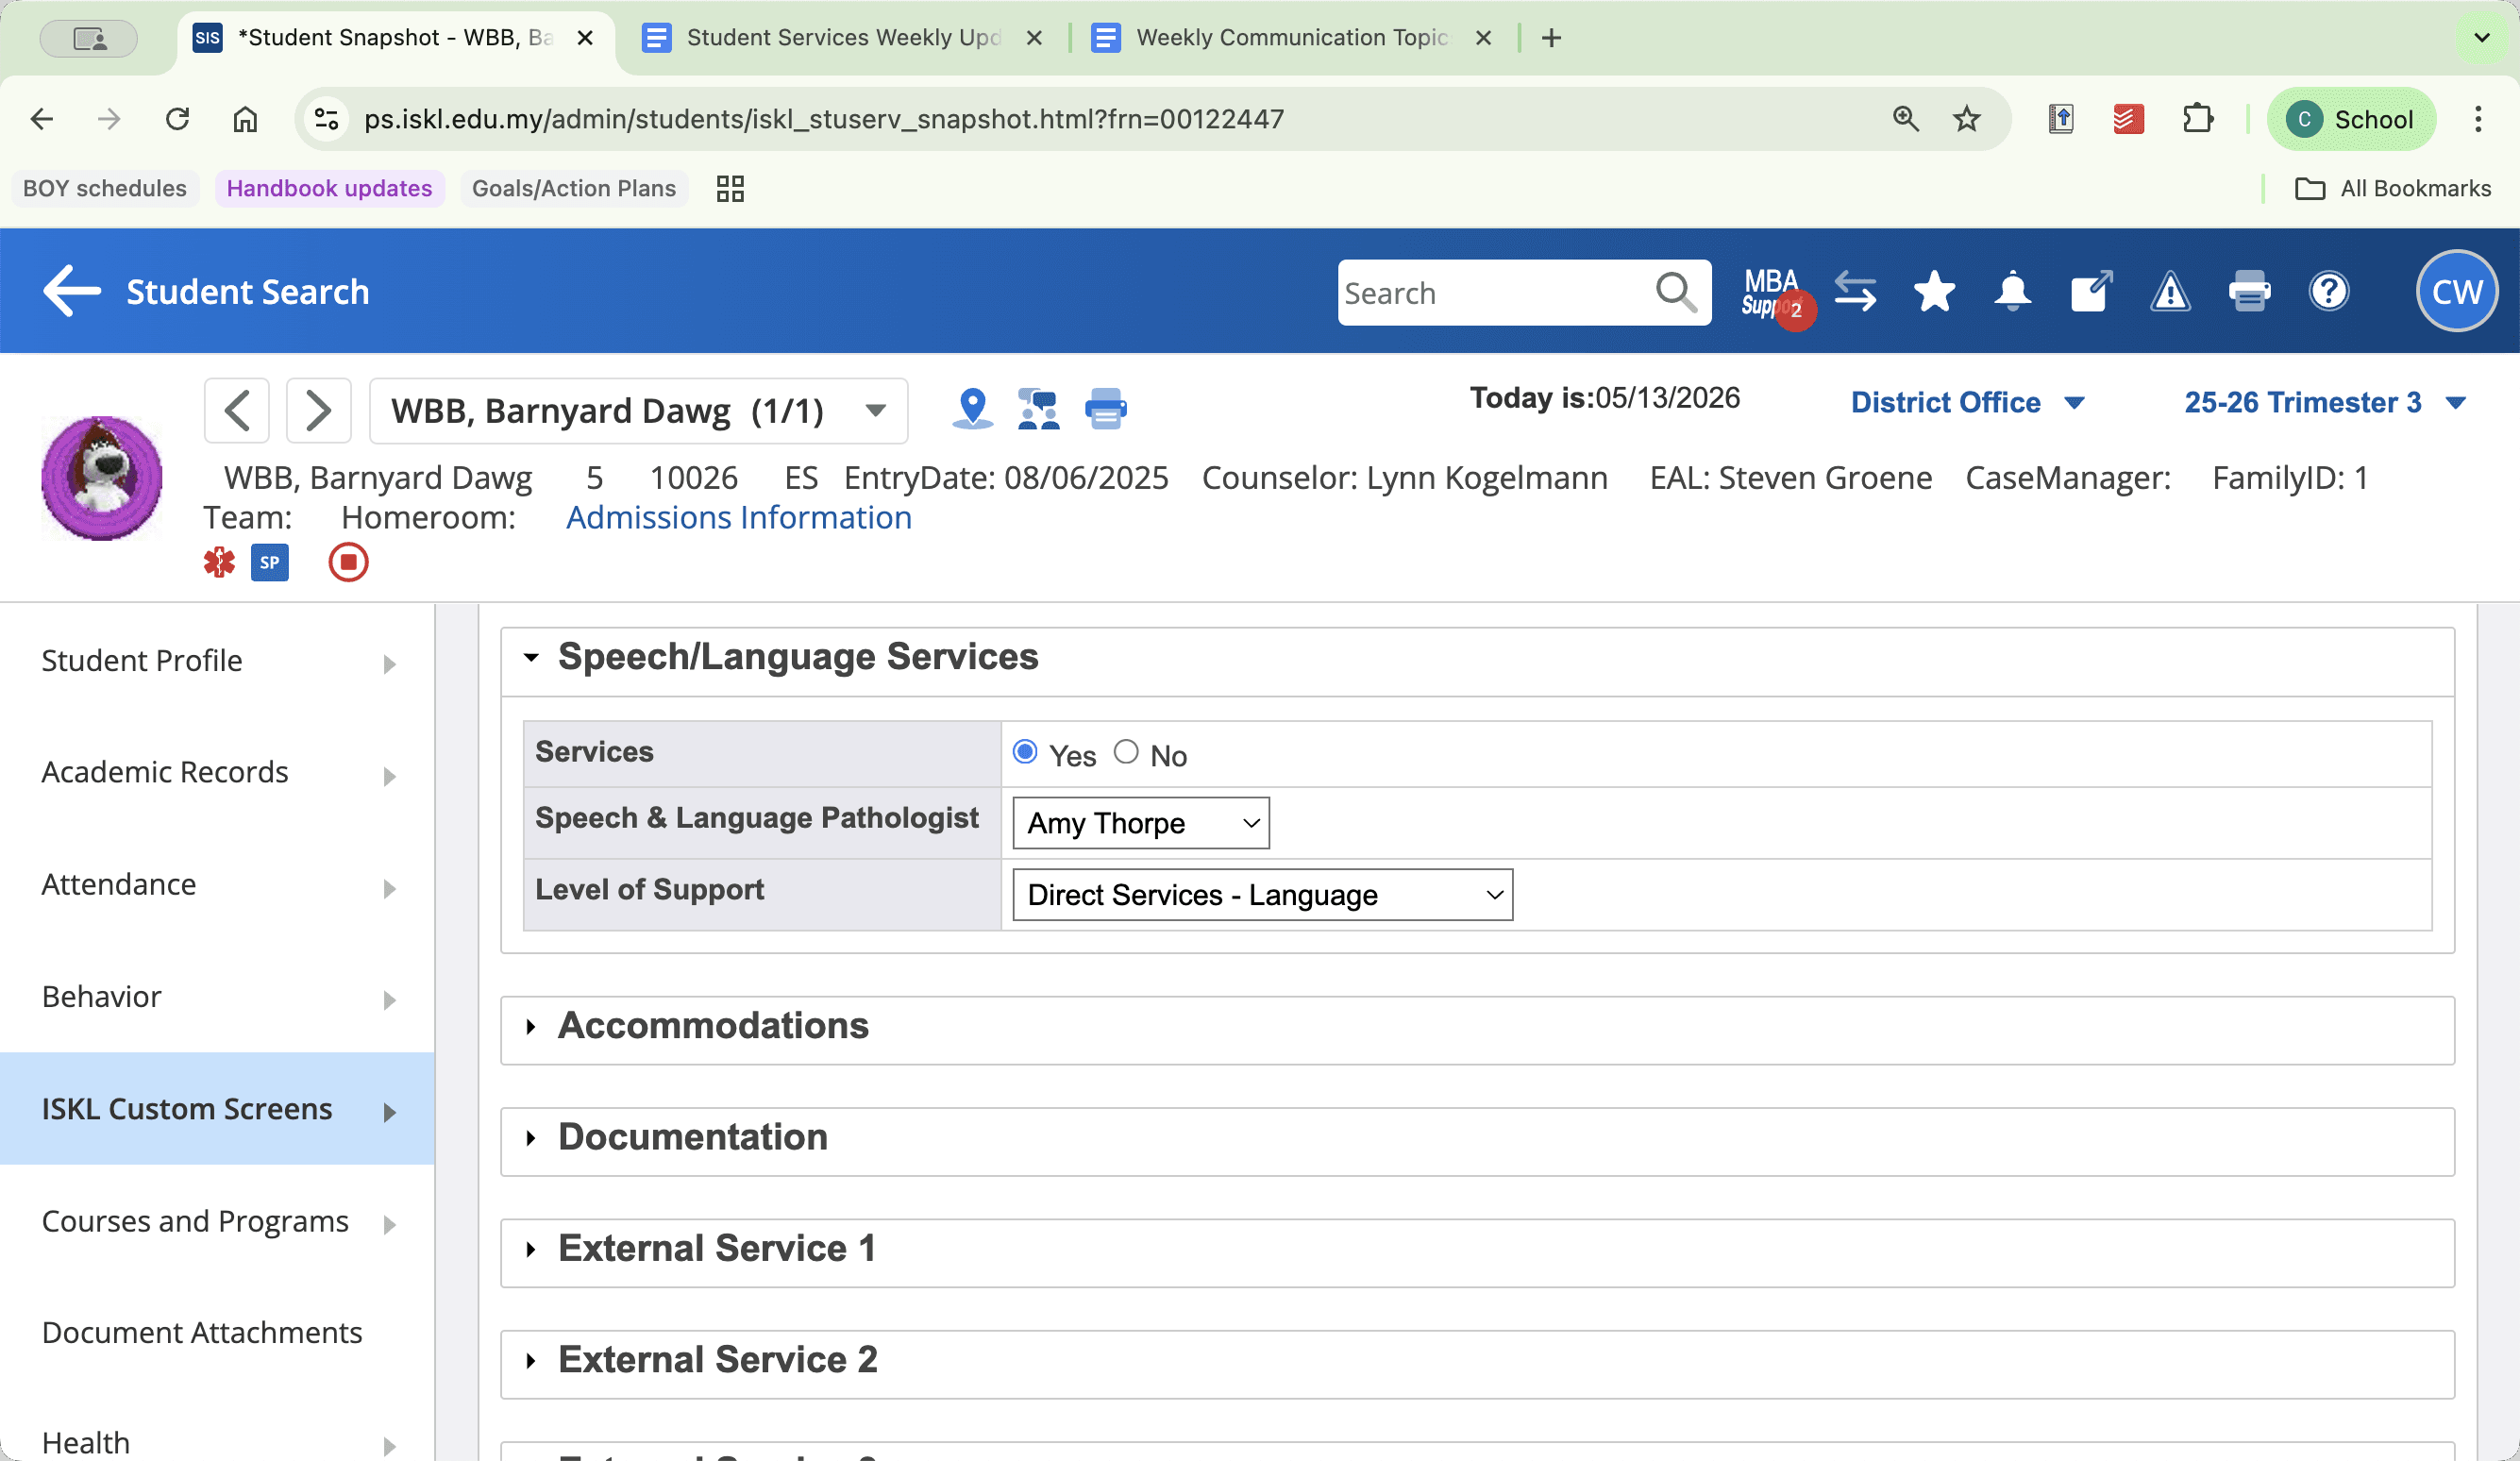Go back to Student Search

pos(206,292)
